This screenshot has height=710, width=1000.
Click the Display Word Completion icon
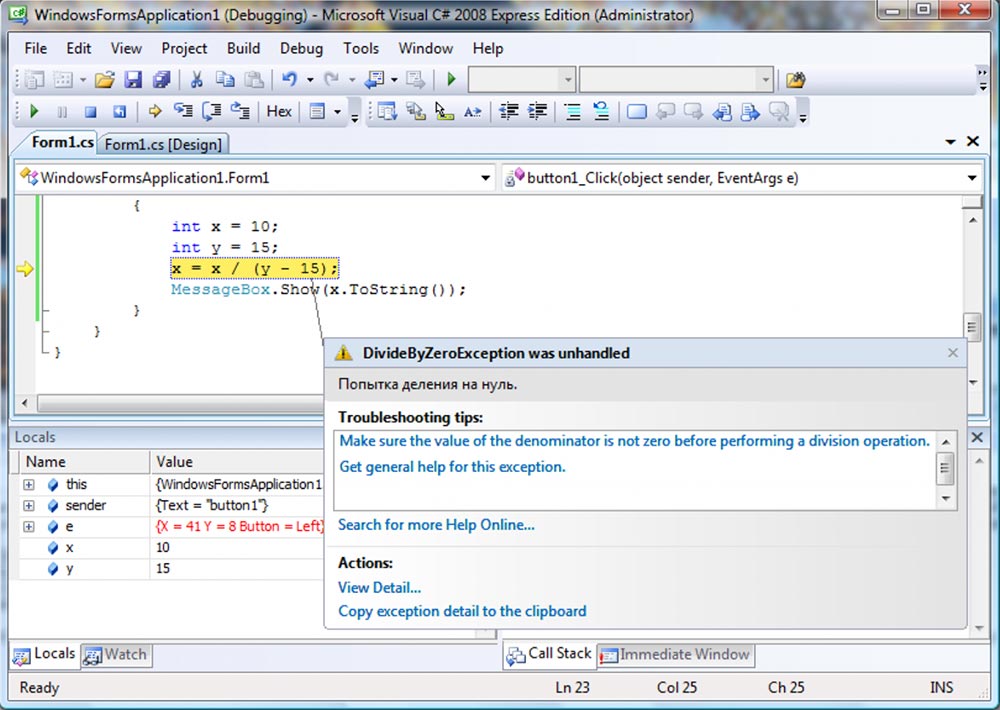(473, 112)
